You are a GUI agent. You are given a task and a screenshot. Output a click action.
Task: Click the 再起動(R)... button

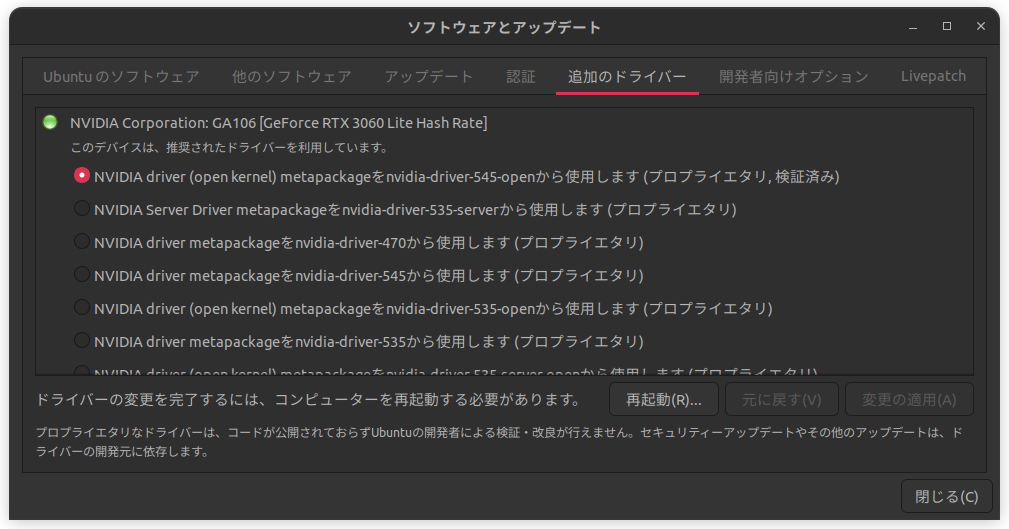click(x=664, y=399)
